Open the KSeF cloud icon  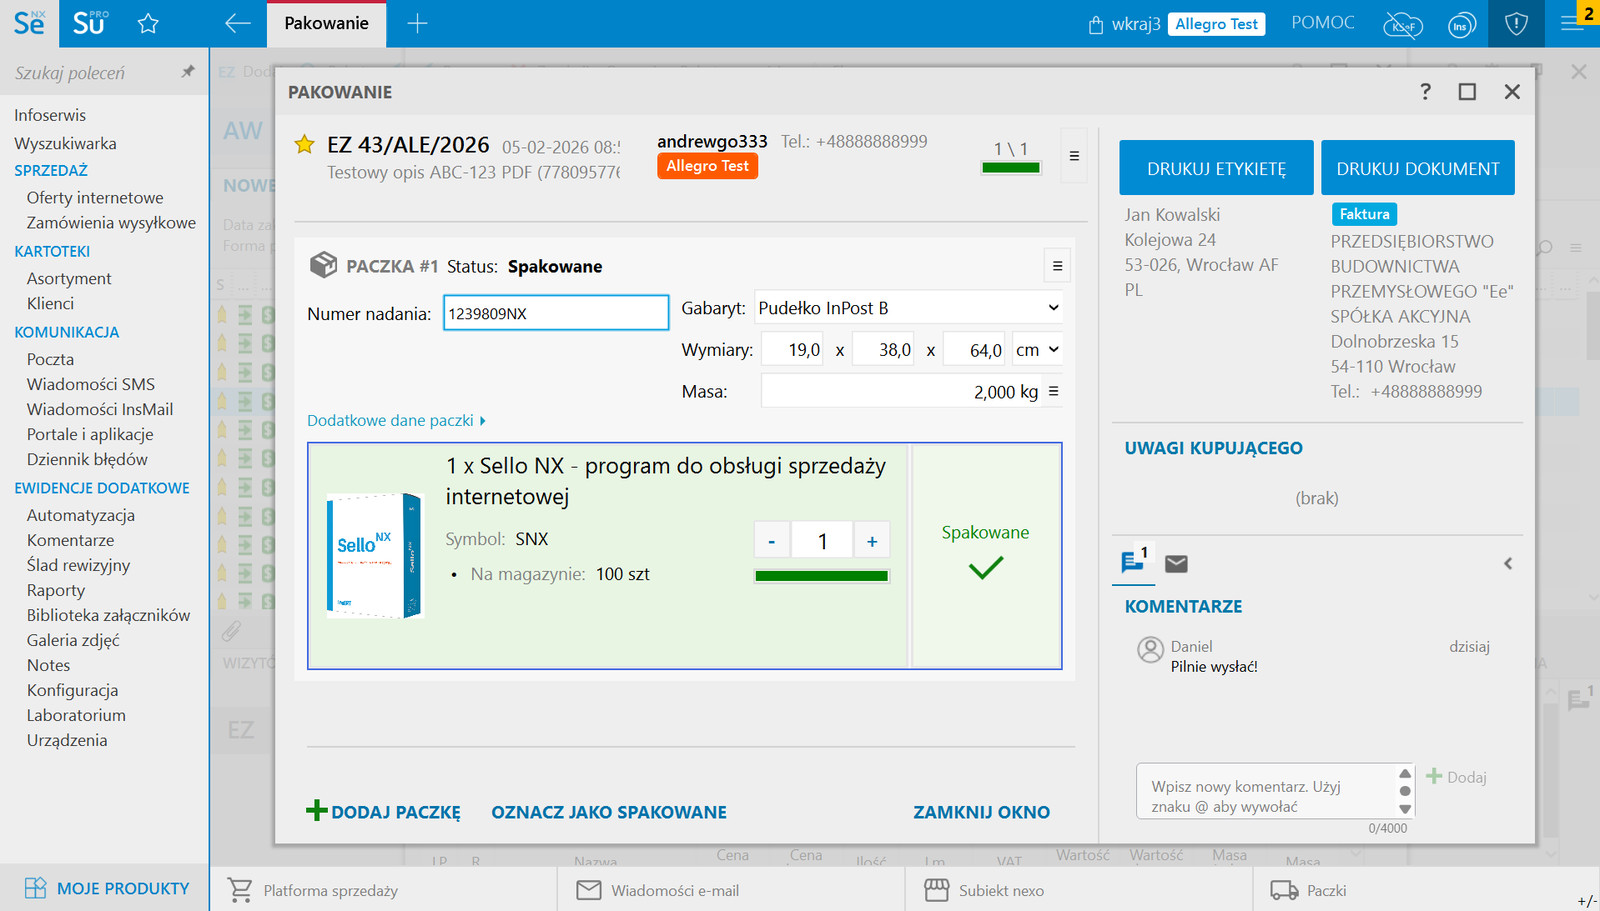click(1402, 25)
